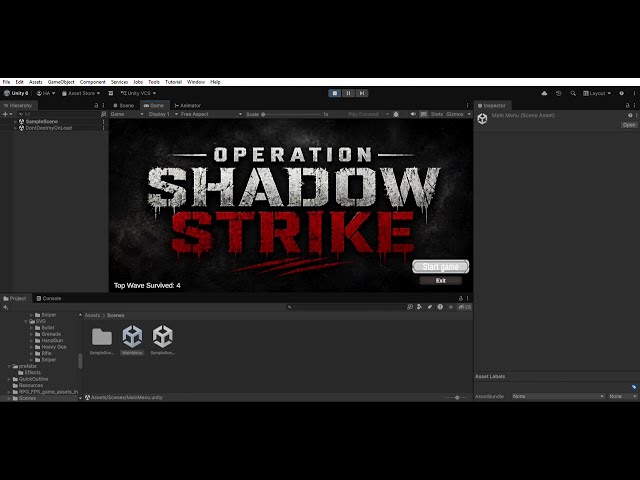This screenshot has width=640, height=480.
Task: Click the Hierarchy search field
Action: click(x=58, y=114)
